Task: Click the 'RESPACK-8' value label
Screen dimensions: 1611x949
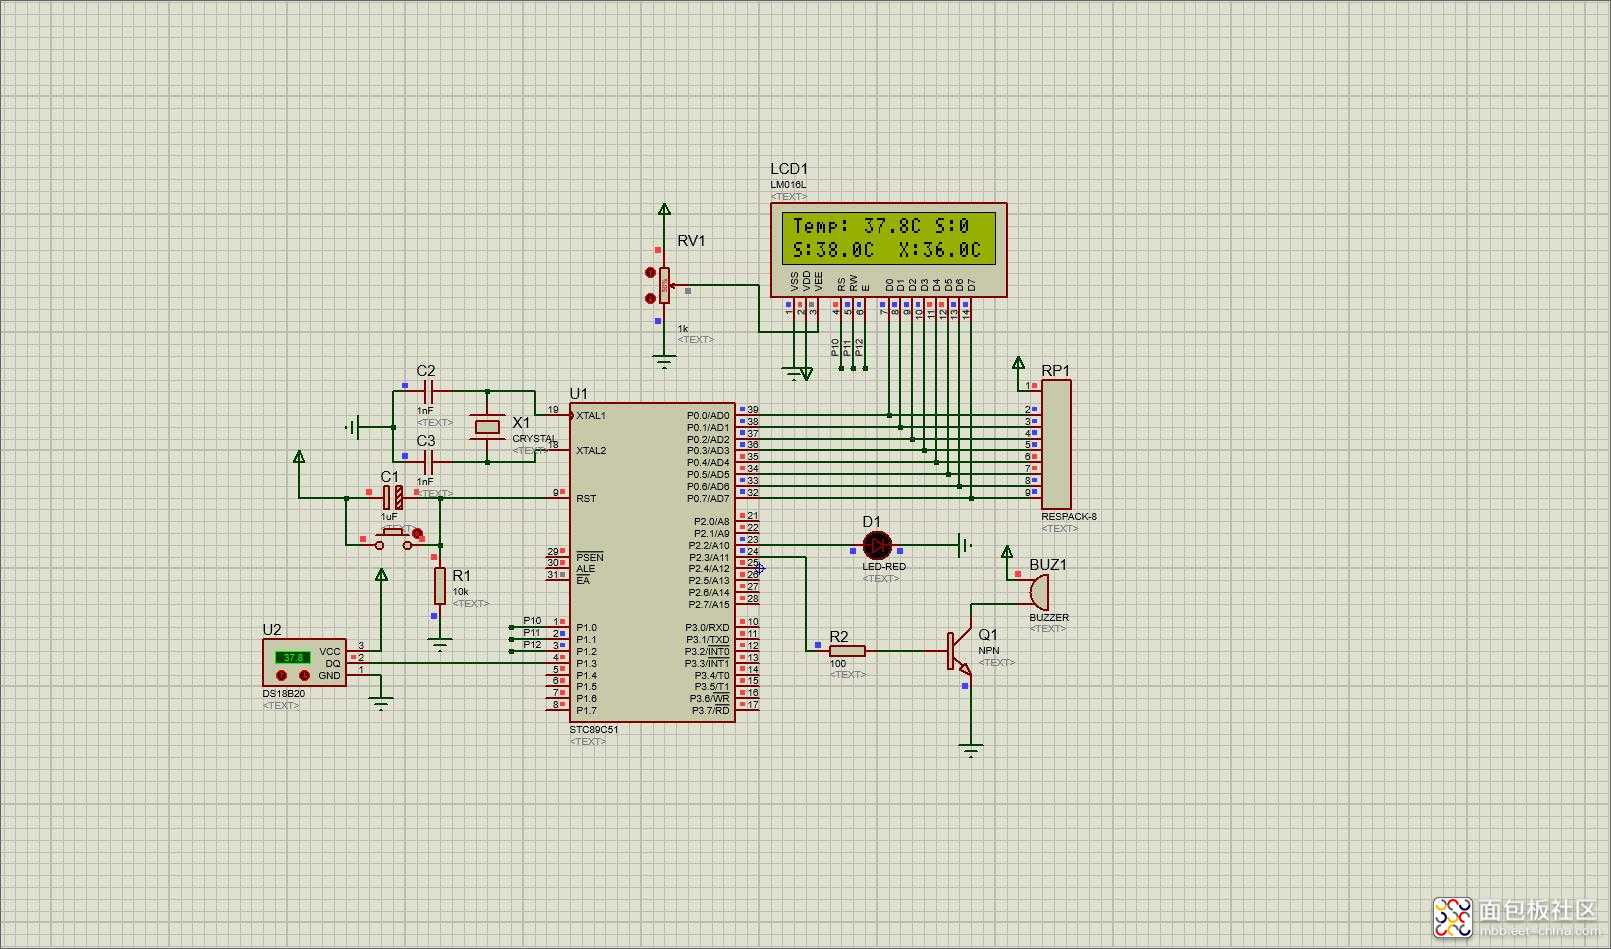Action: [x=1069, y=517]
